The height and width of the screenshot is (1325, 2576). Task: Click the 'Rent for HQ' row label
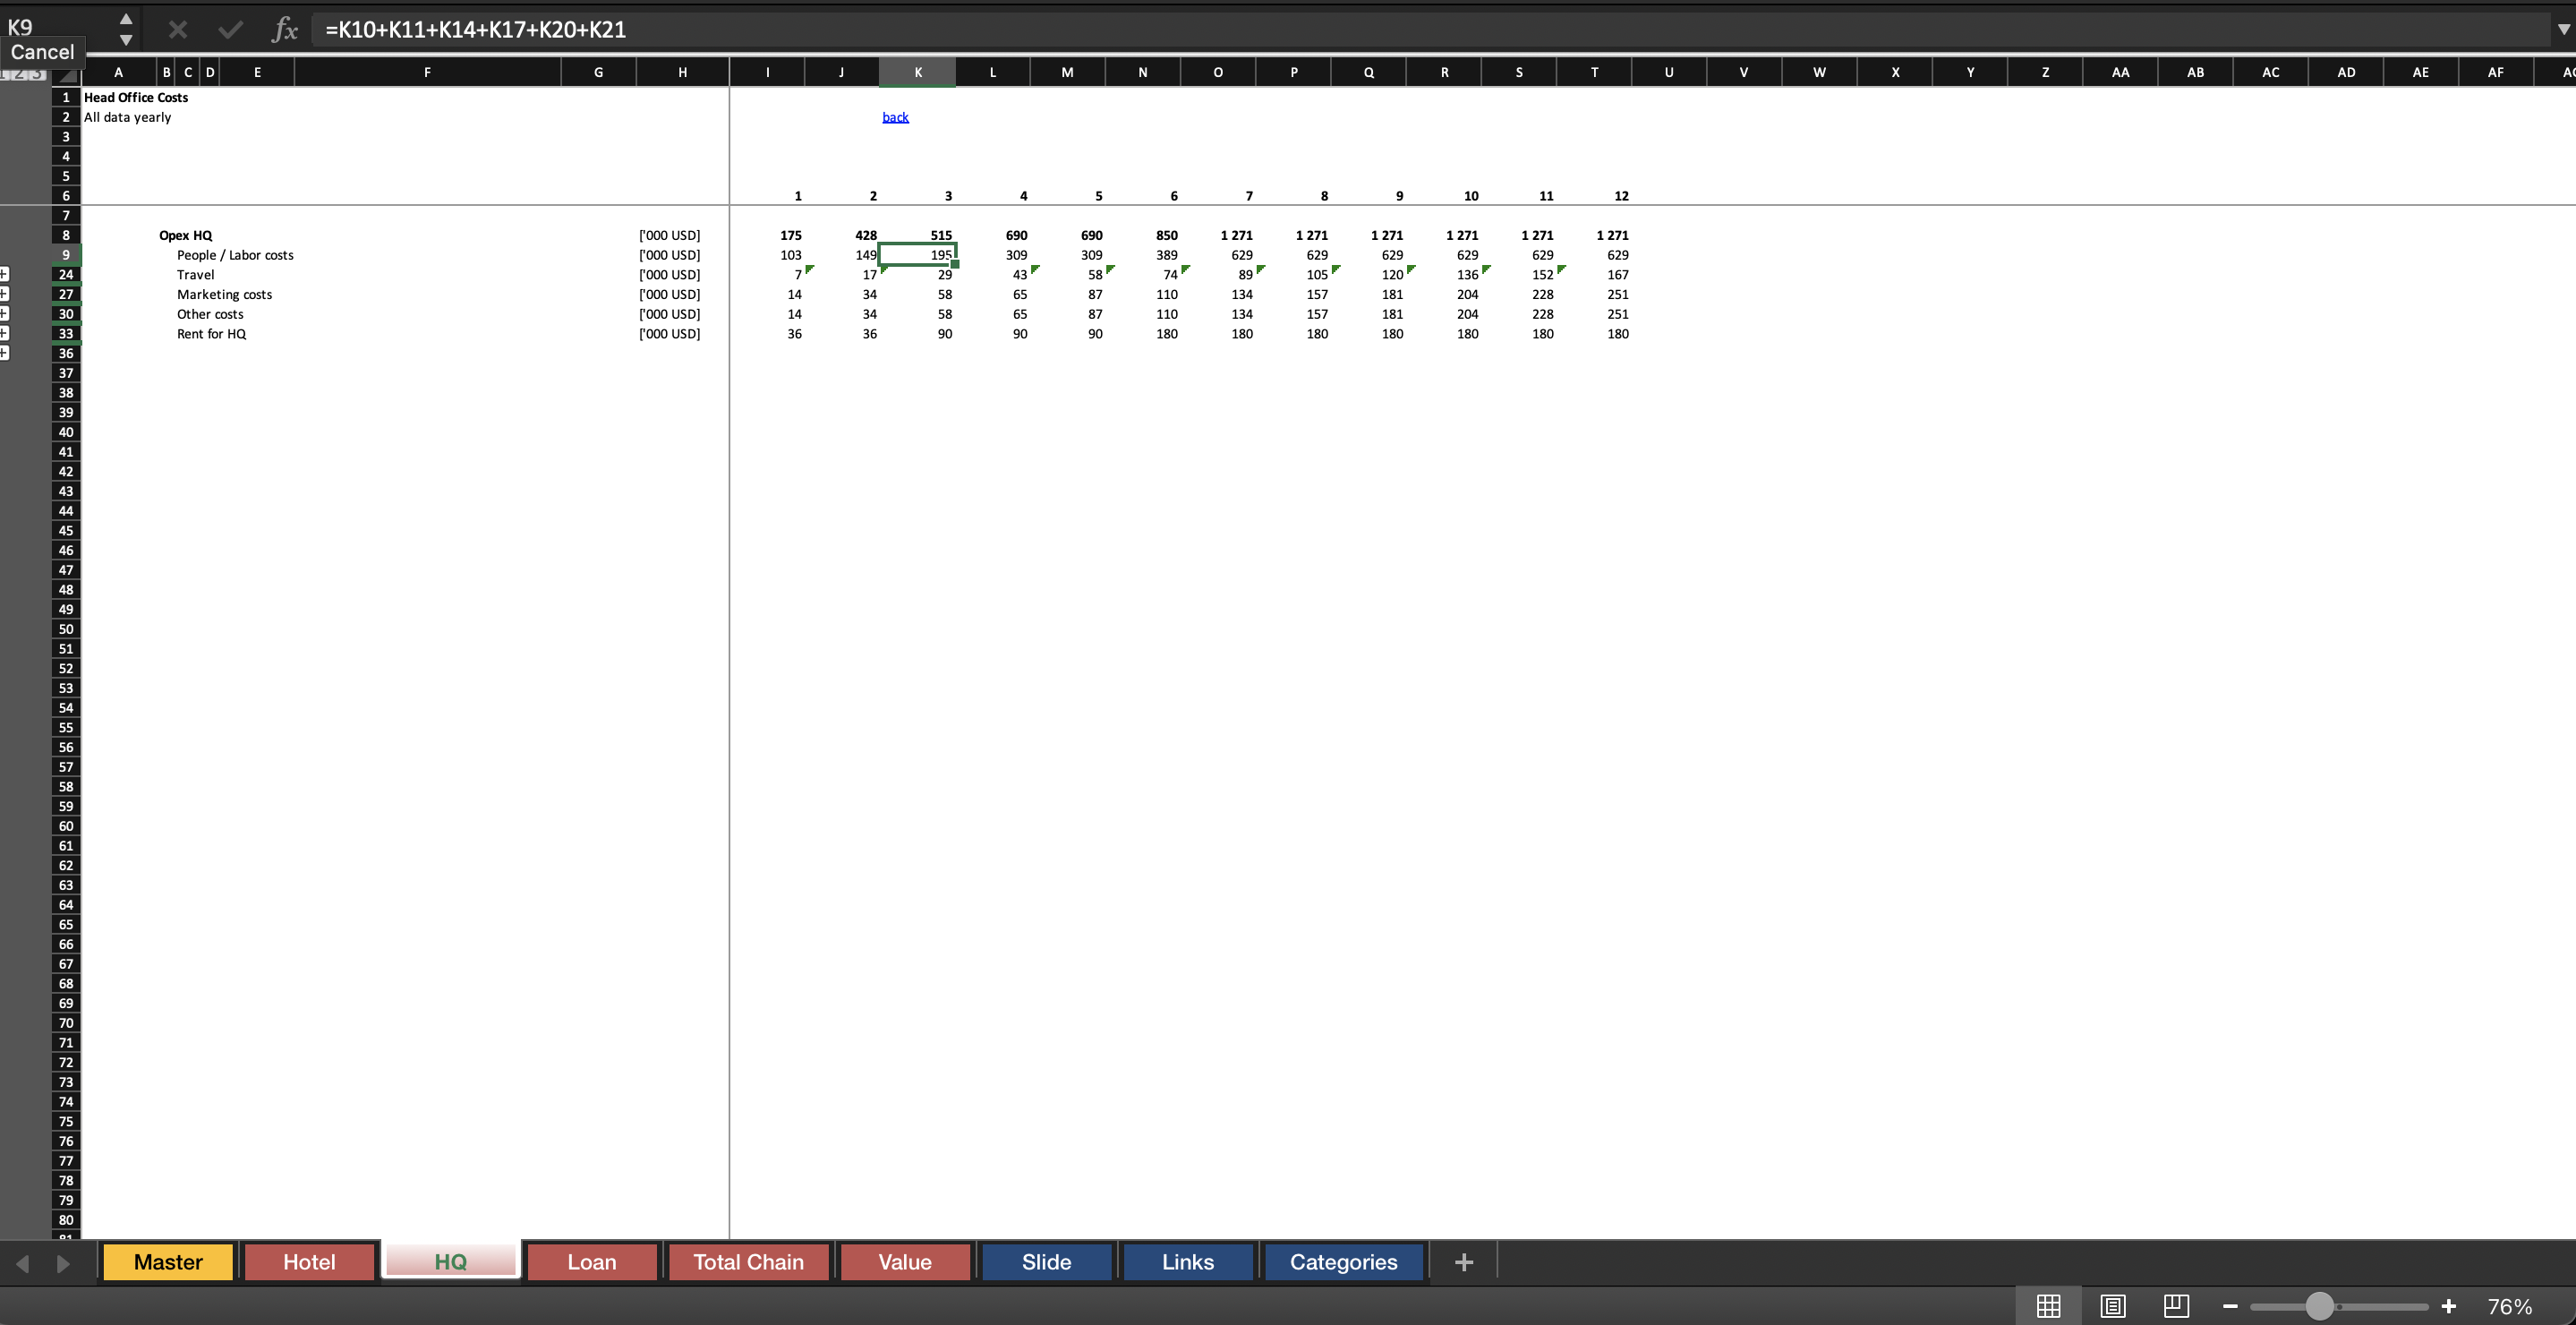coord(211,334)
